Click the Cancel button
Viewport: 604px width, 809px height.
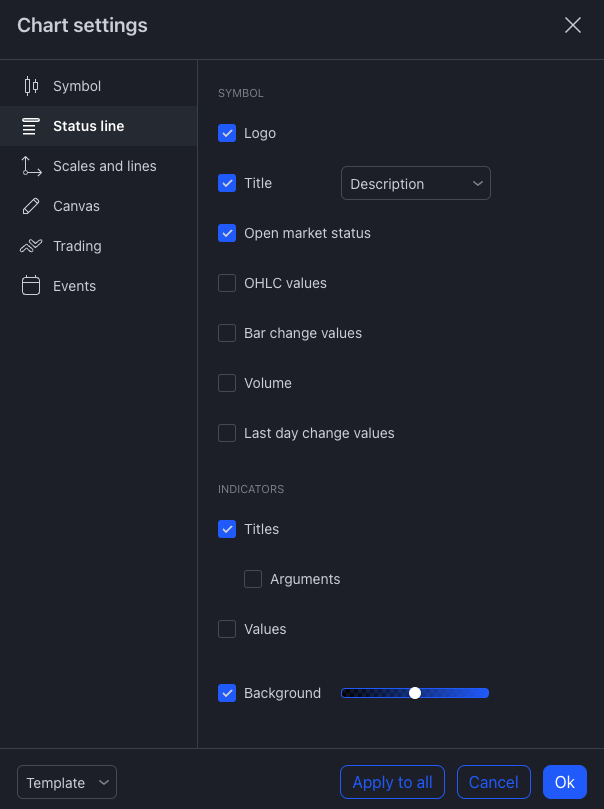tap(493, 783)
